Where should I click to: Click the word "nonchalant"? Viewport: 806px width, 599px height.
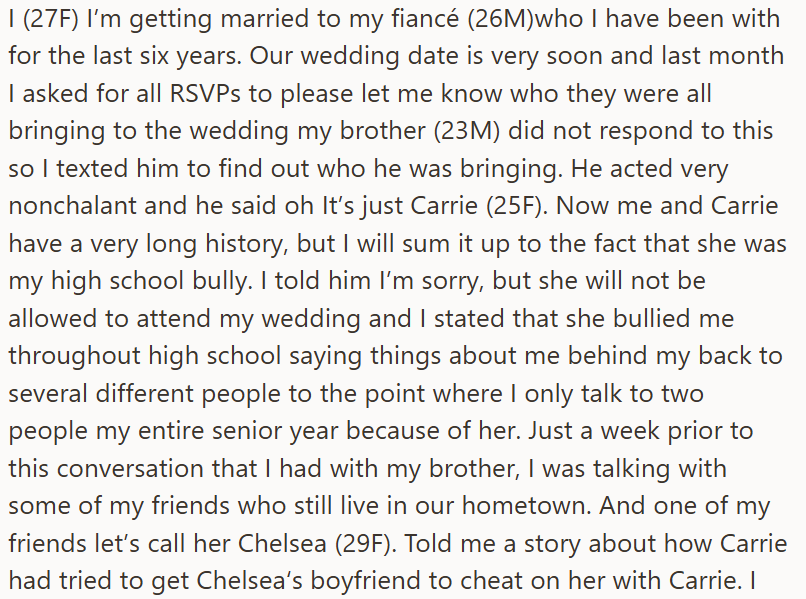pos(72,206)
